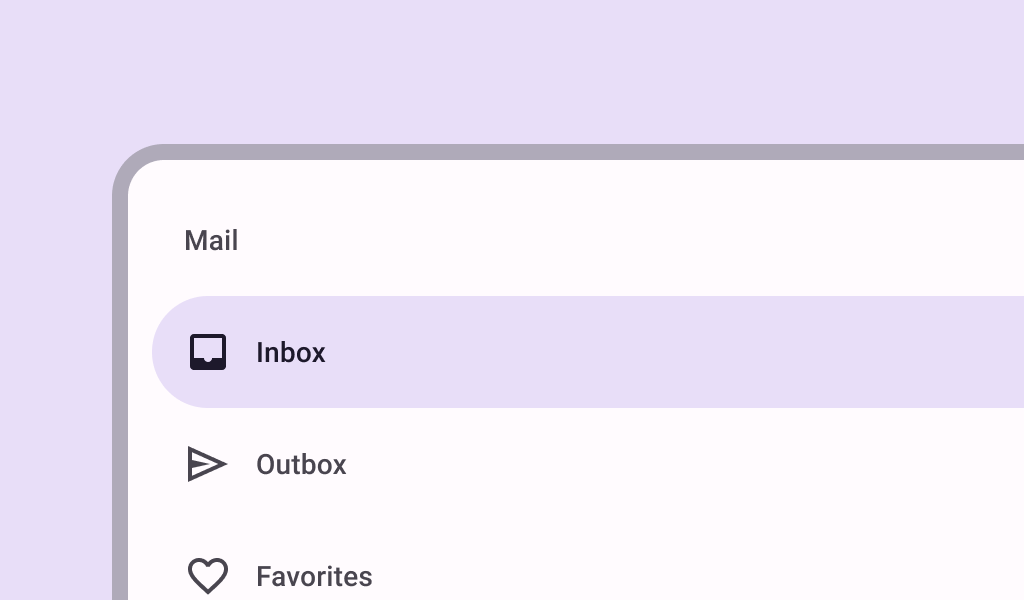Screen dimensions: 1024x600
Task: Select the Outbox send arrow icon
Action: pos(207,464)
